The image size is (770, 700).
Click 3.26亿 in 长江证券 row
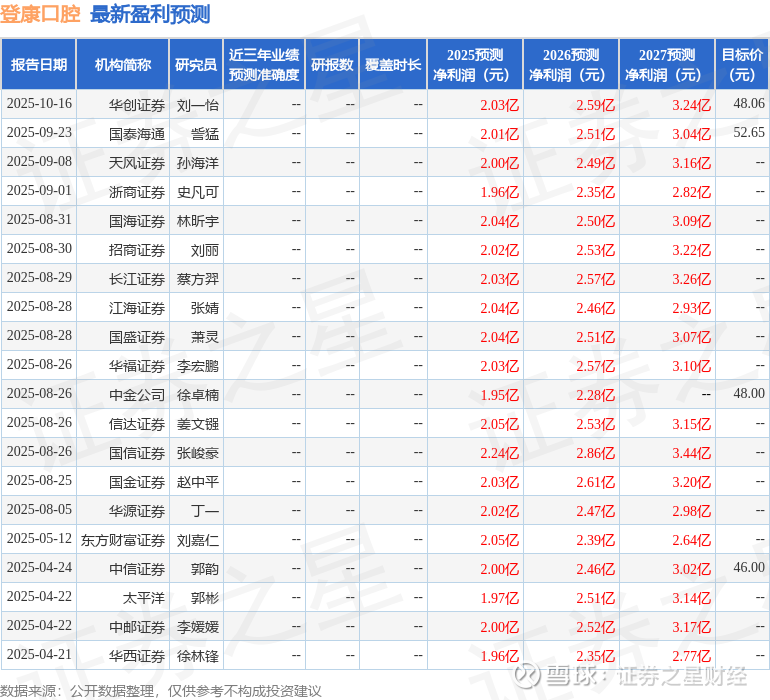click(x=691, y=279)
